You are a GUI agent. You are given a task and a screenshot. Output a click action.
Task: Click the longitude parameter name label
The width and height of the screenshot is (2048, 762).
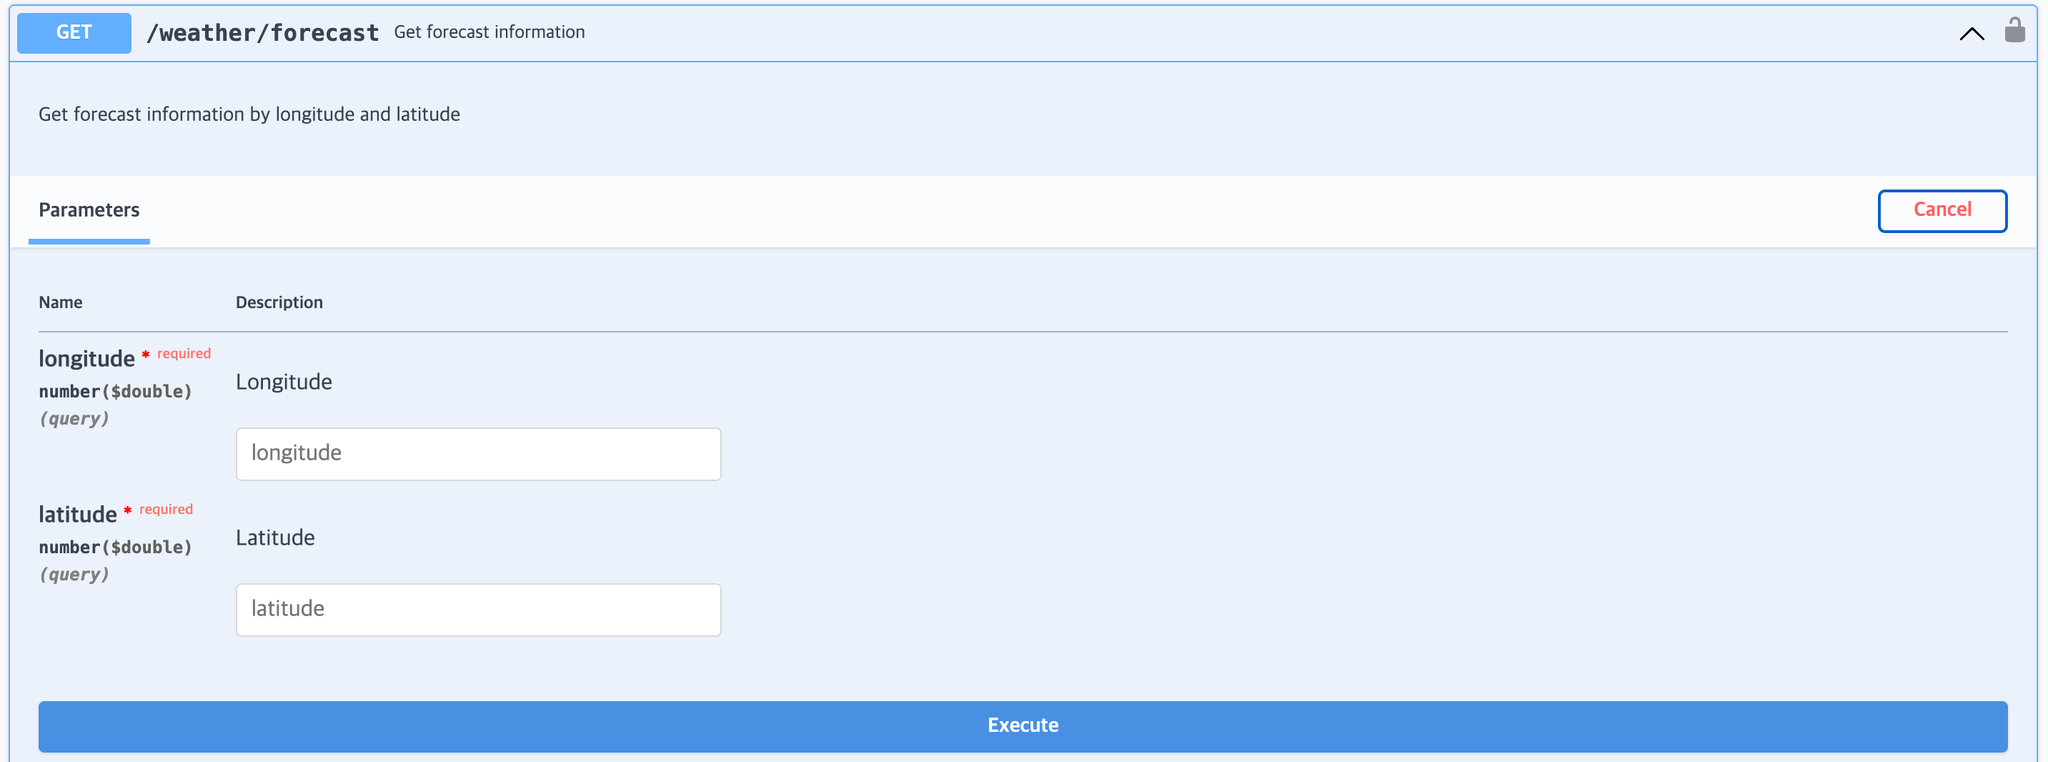(87, 358)
